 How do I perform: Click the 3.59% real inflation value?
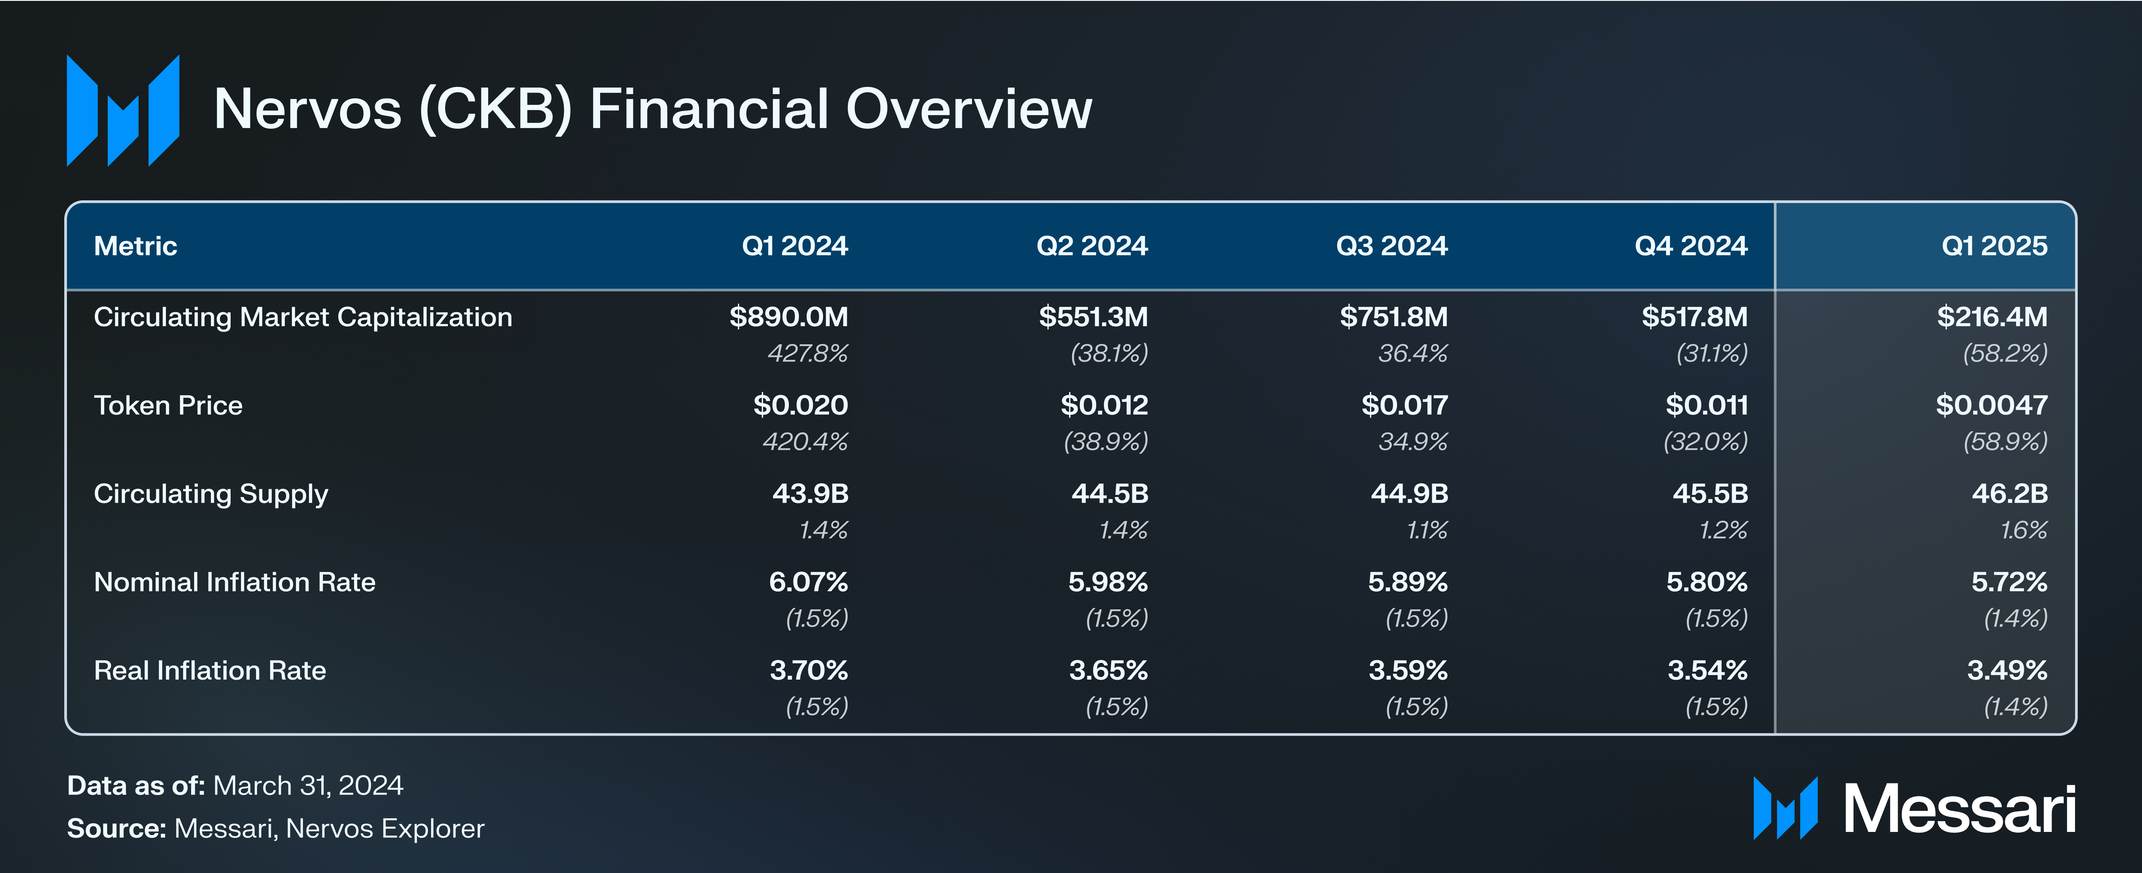point(1408,670)
